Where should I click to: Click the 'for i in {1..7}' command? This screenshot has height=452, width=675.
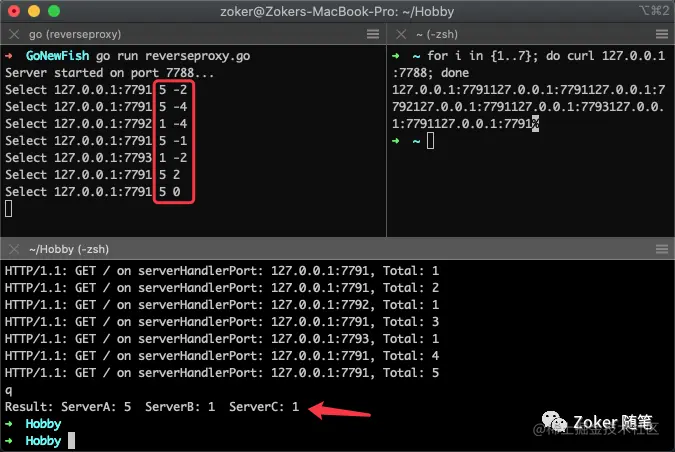click(483, 56)
